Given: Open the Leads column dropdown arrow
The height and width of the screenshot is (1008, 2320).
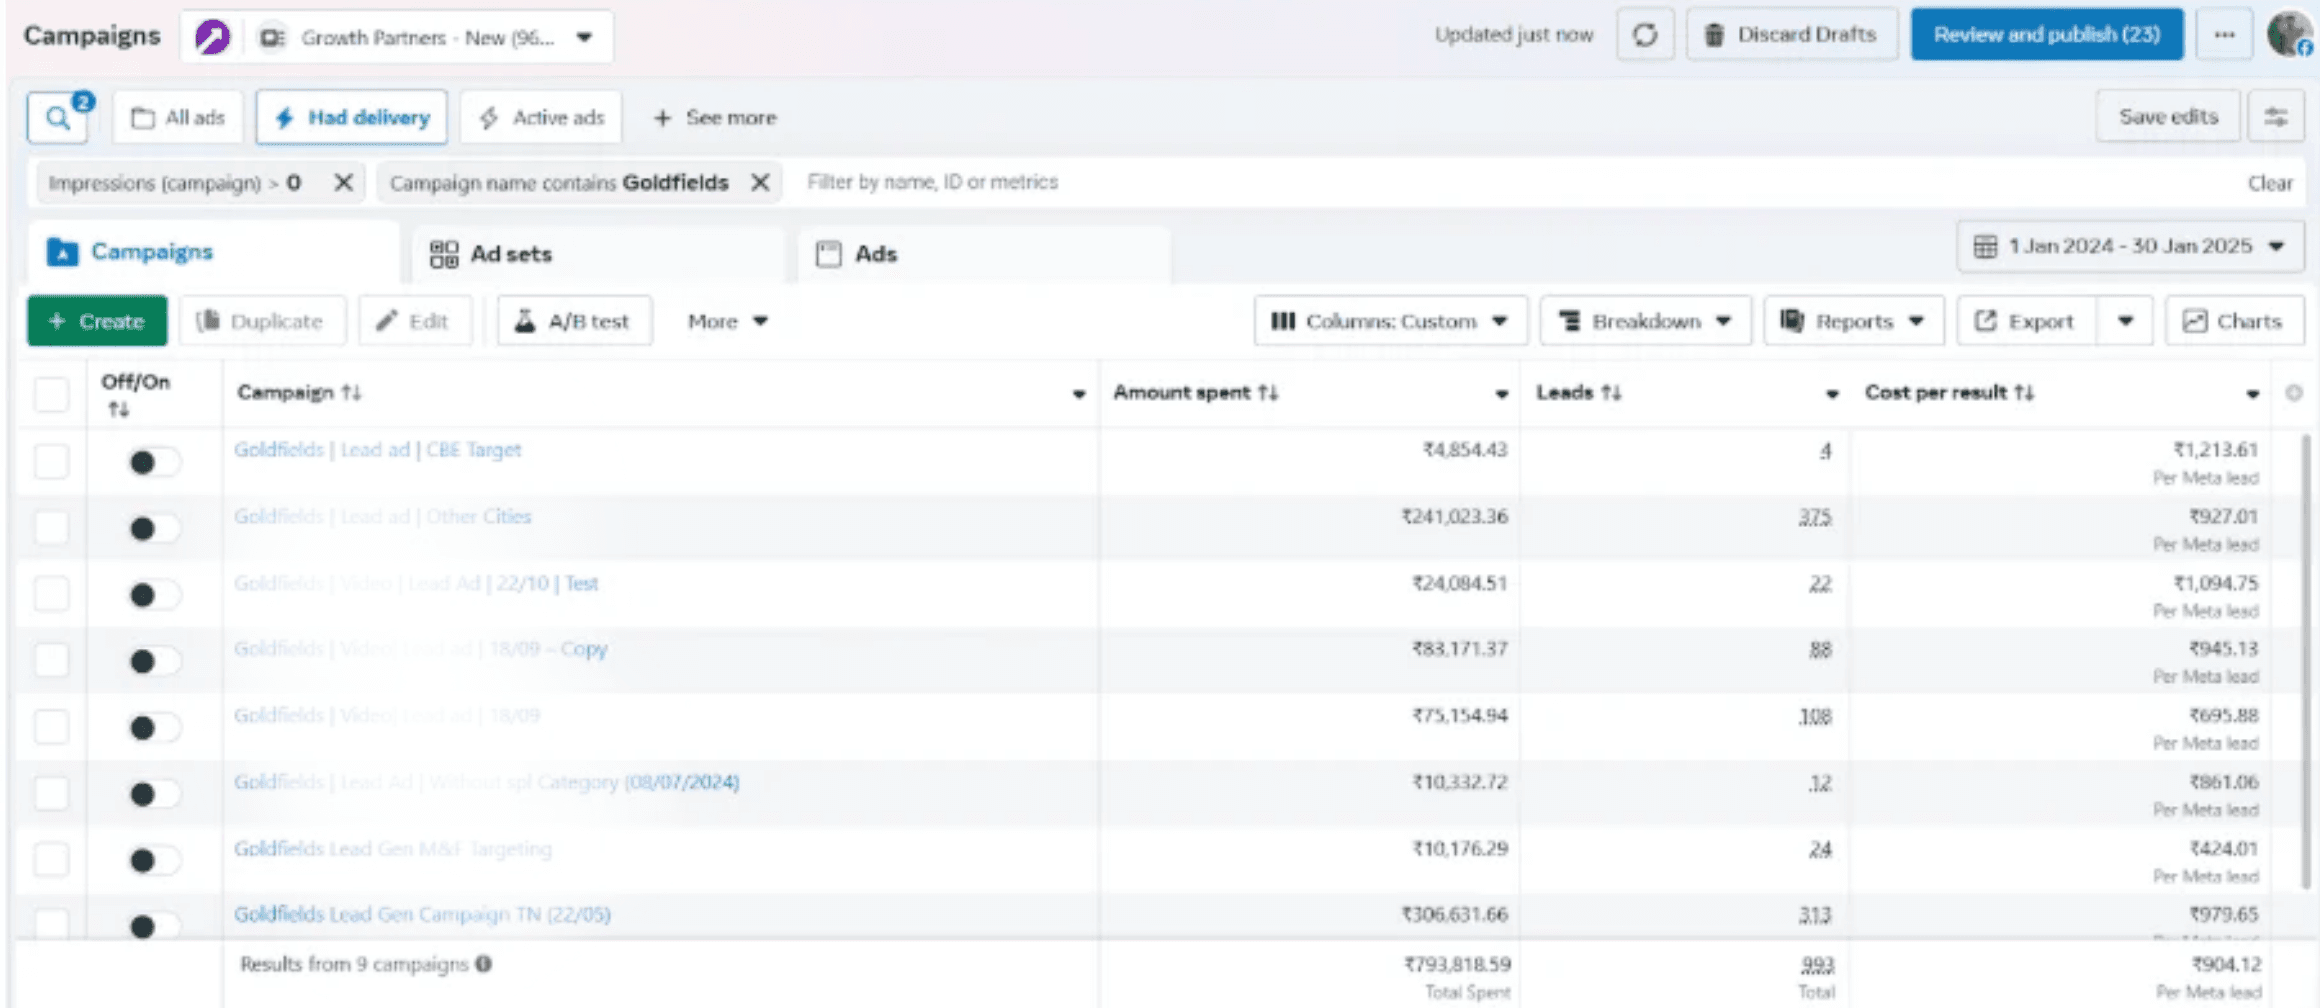Looking at the screenshot, I should coord(1831,394).
